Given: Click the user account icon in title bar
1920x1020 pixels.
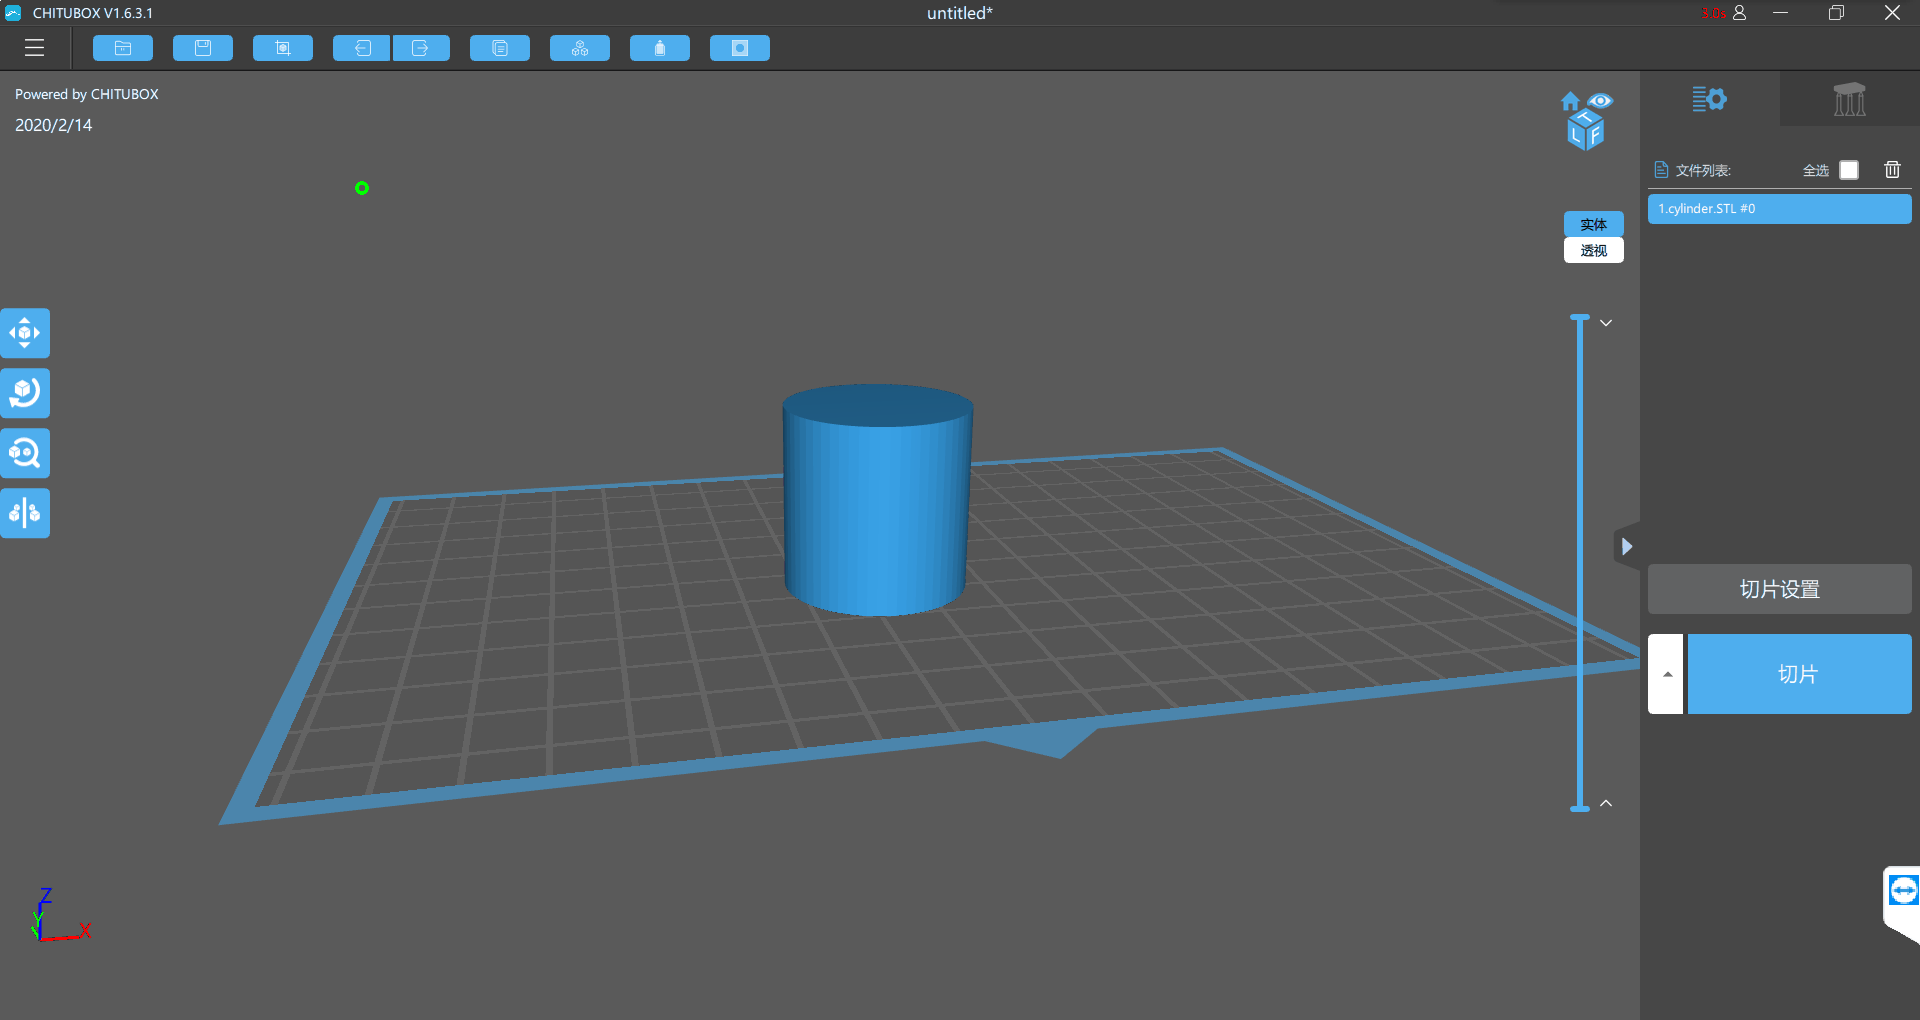Looking at the screenshot, I should [x=1740, y=13].
